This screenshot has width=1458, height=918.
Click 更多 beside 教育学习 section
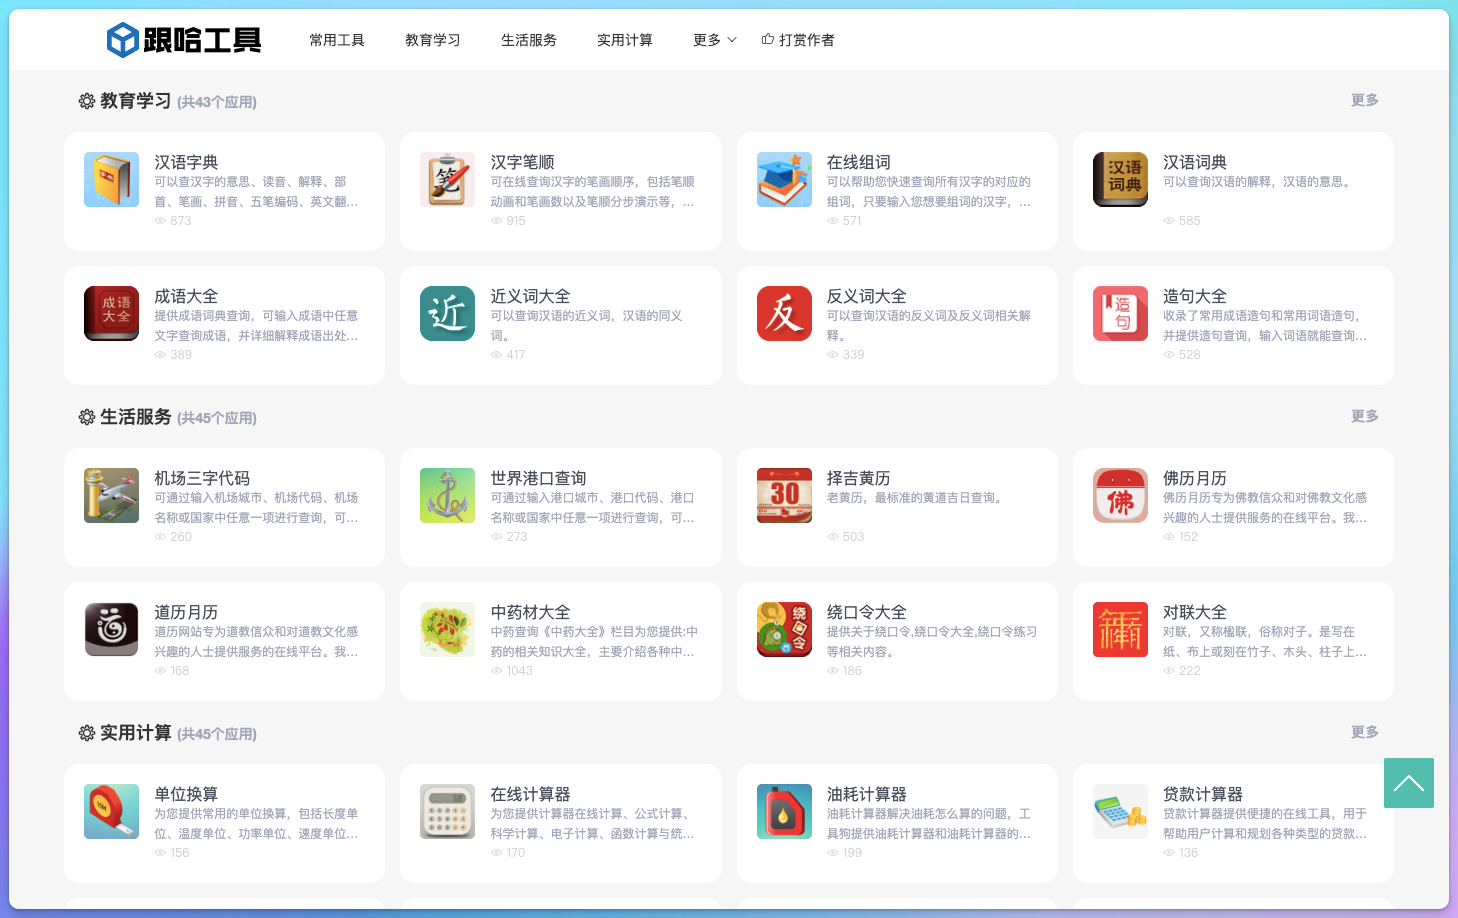[1364, 100]
